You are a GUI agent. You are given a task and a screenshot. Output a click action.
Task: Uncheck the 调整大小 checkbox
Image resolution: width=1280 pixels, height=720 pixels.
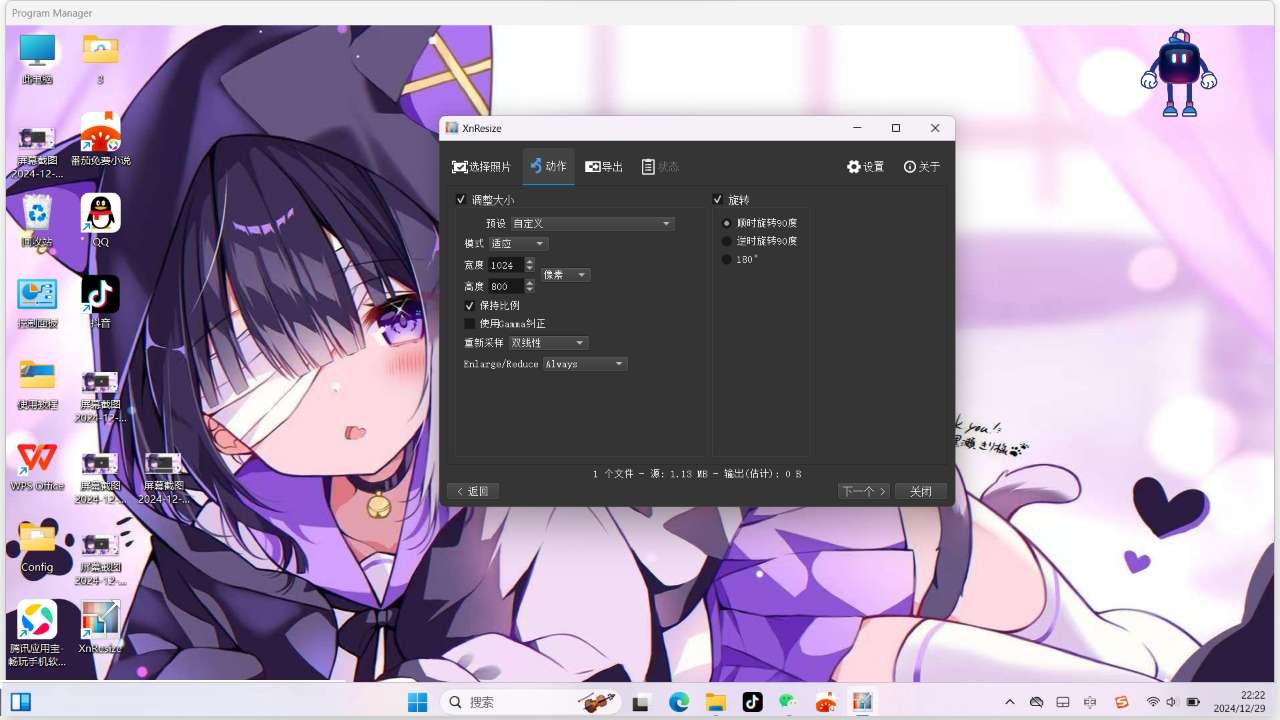click(x=461, y=200)
